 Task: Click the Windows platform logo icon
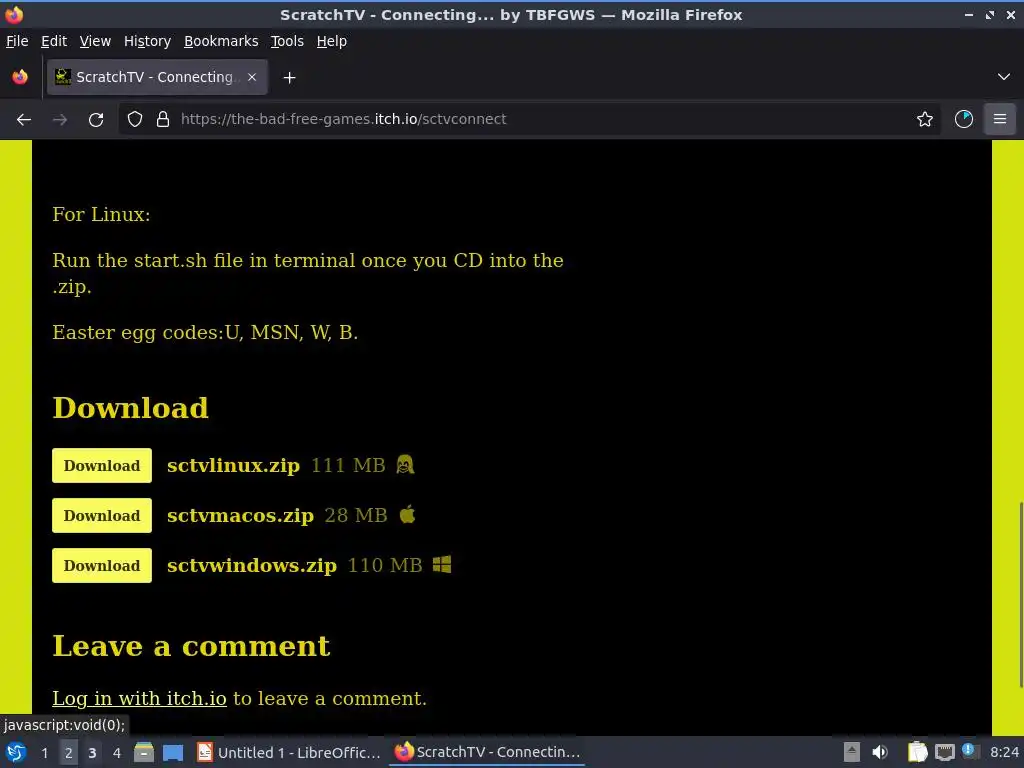[x=442, y=564]
